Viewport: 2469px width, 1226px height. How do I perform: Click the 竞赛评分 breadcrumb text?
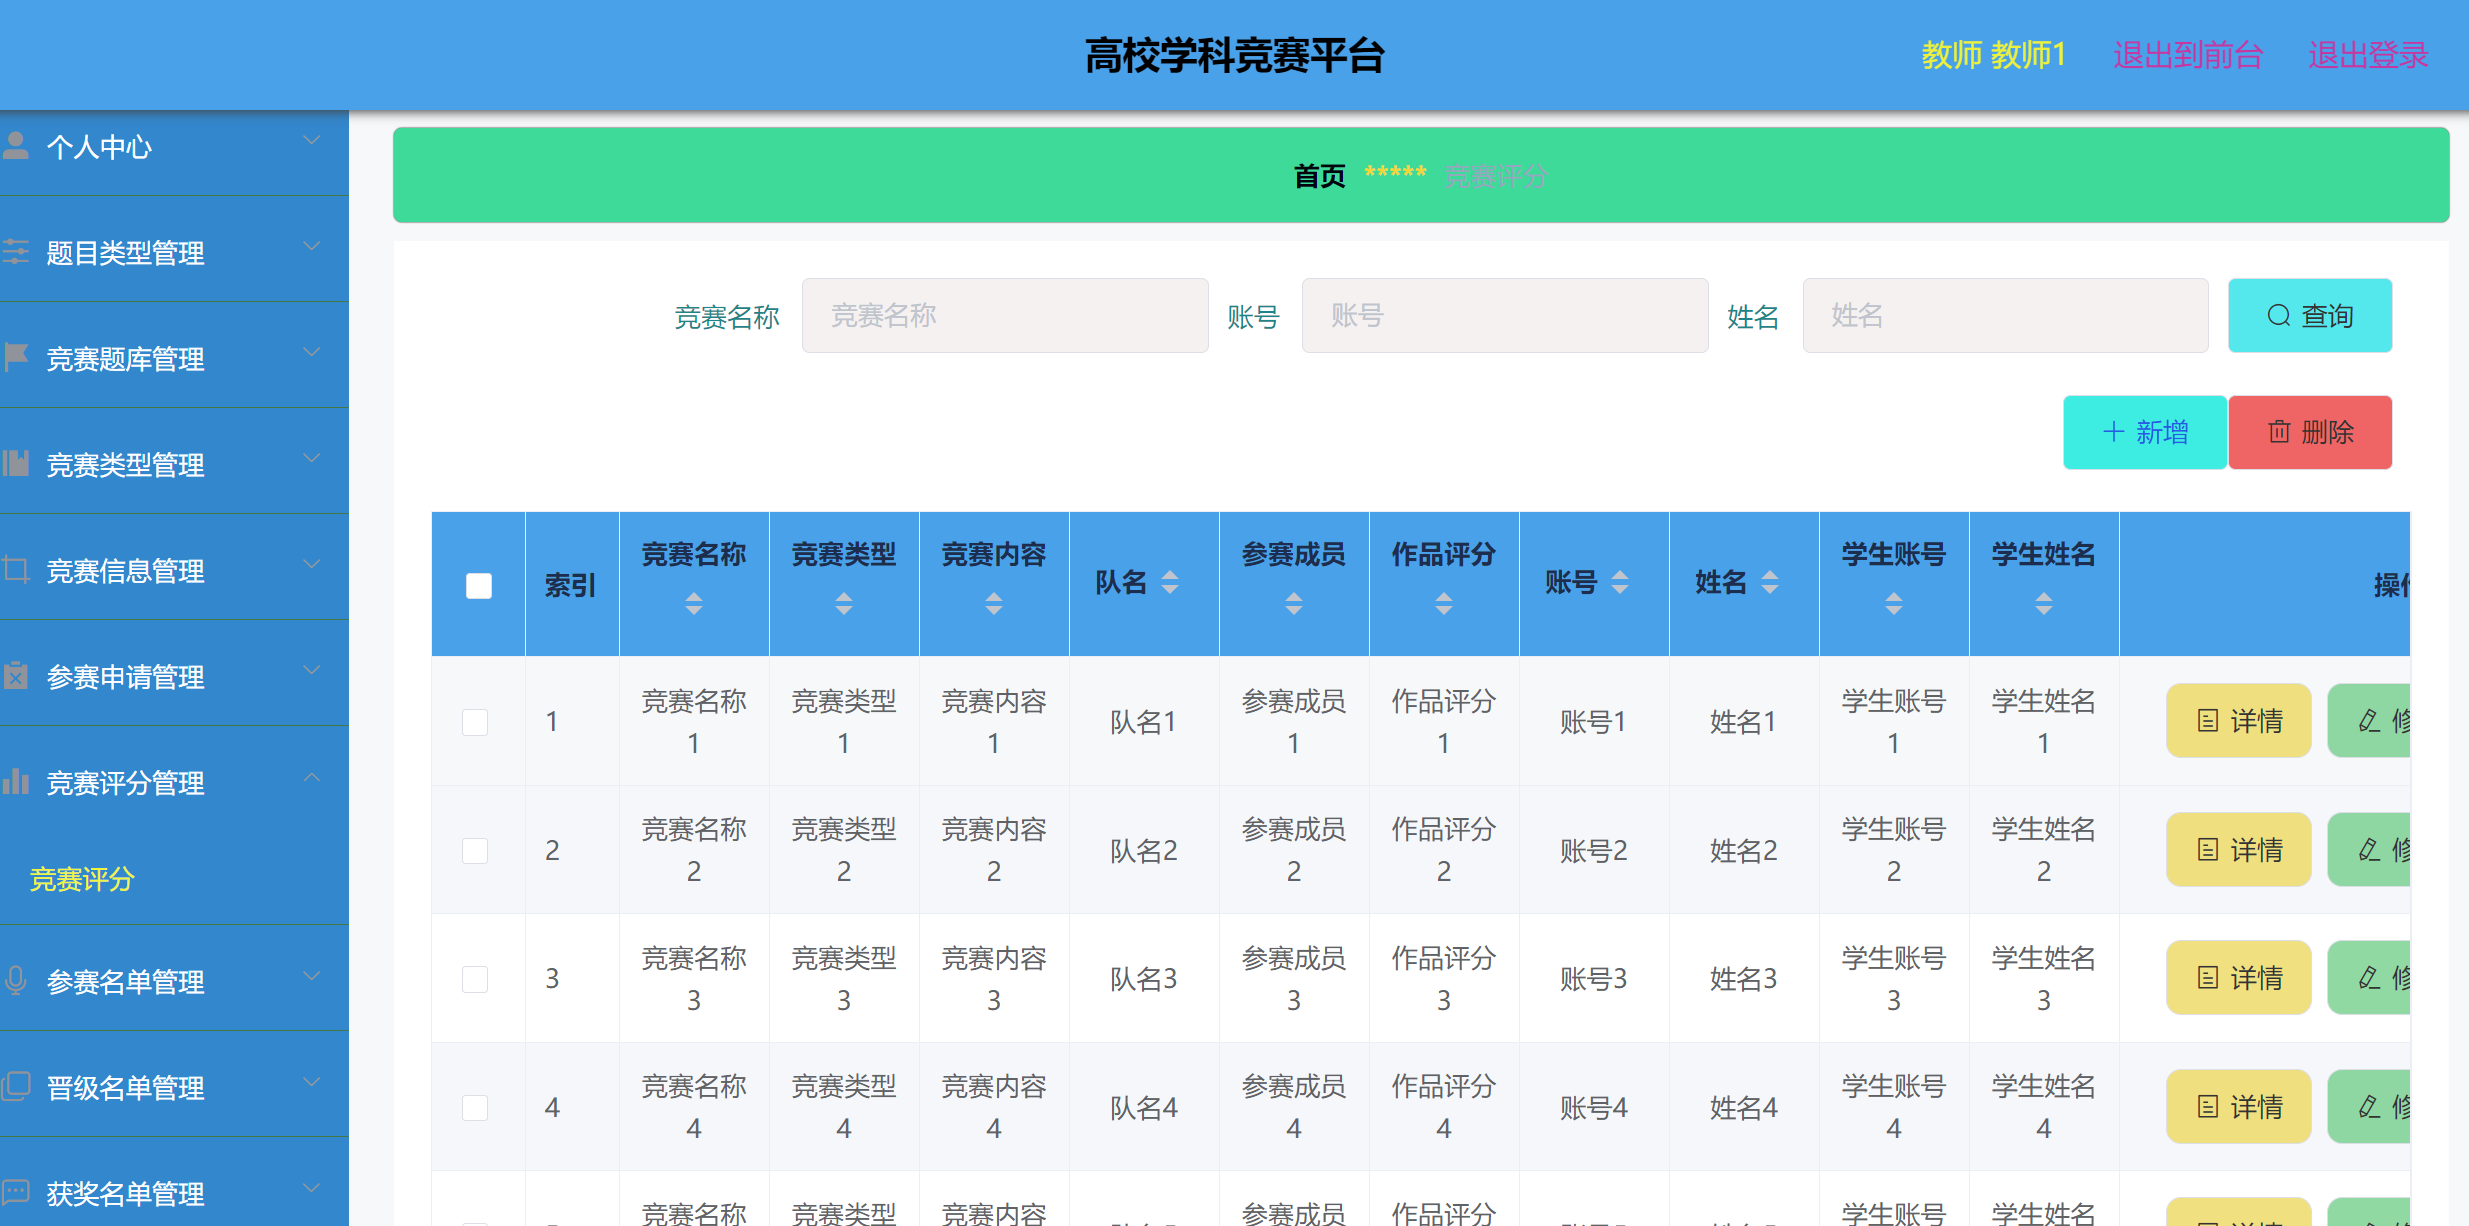[1496, 177]
